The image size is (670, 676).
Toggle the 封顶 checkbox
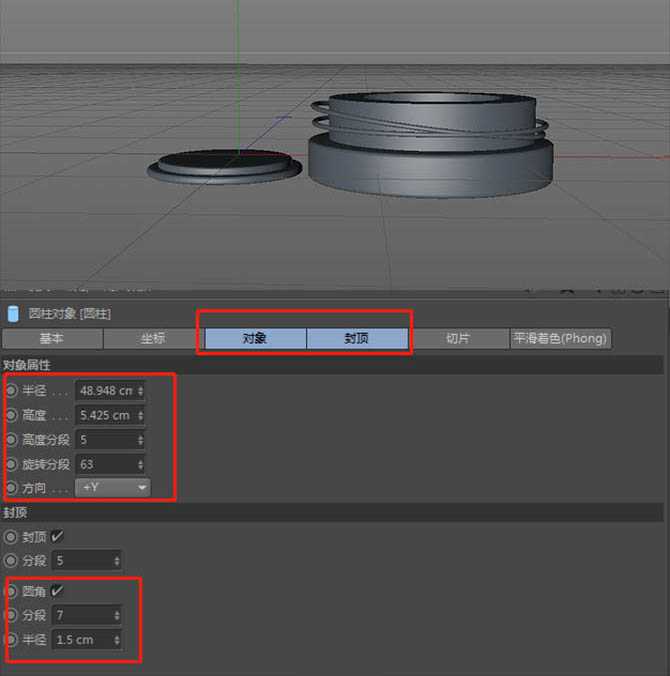[57, 536]
